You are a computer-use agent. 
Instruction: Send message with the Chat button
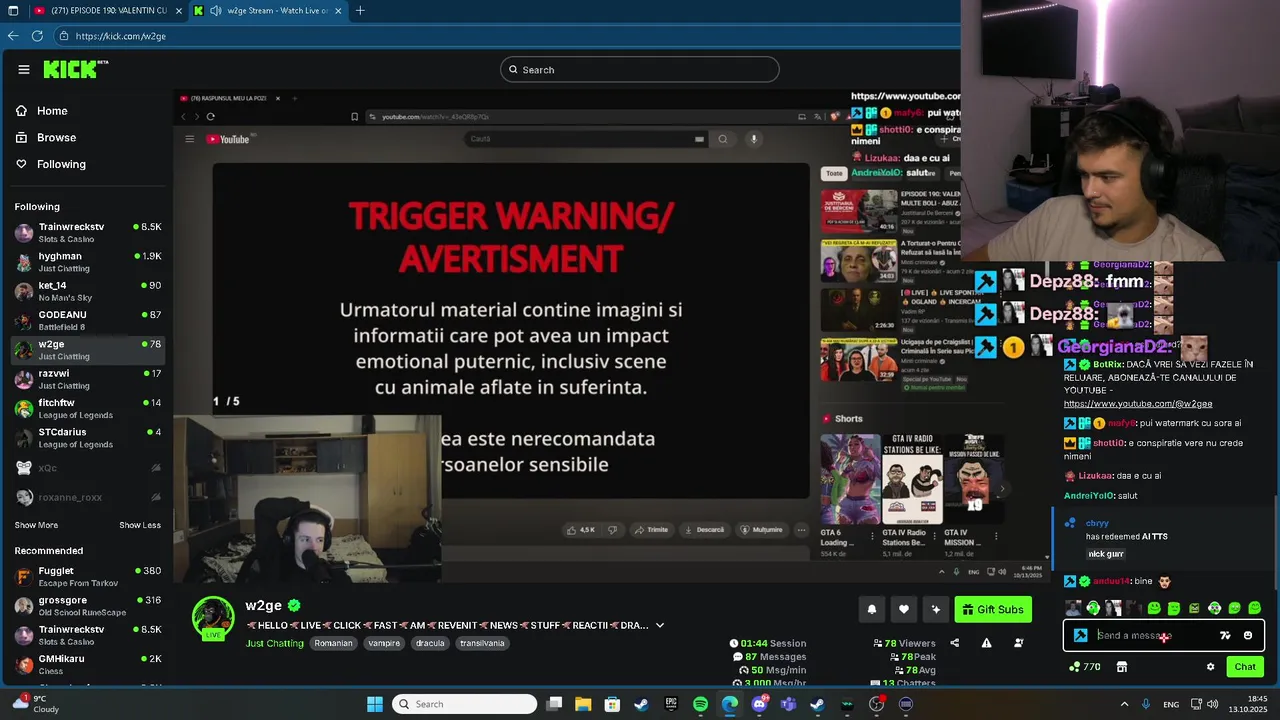pyautogui.click(x=1245, y=667)
